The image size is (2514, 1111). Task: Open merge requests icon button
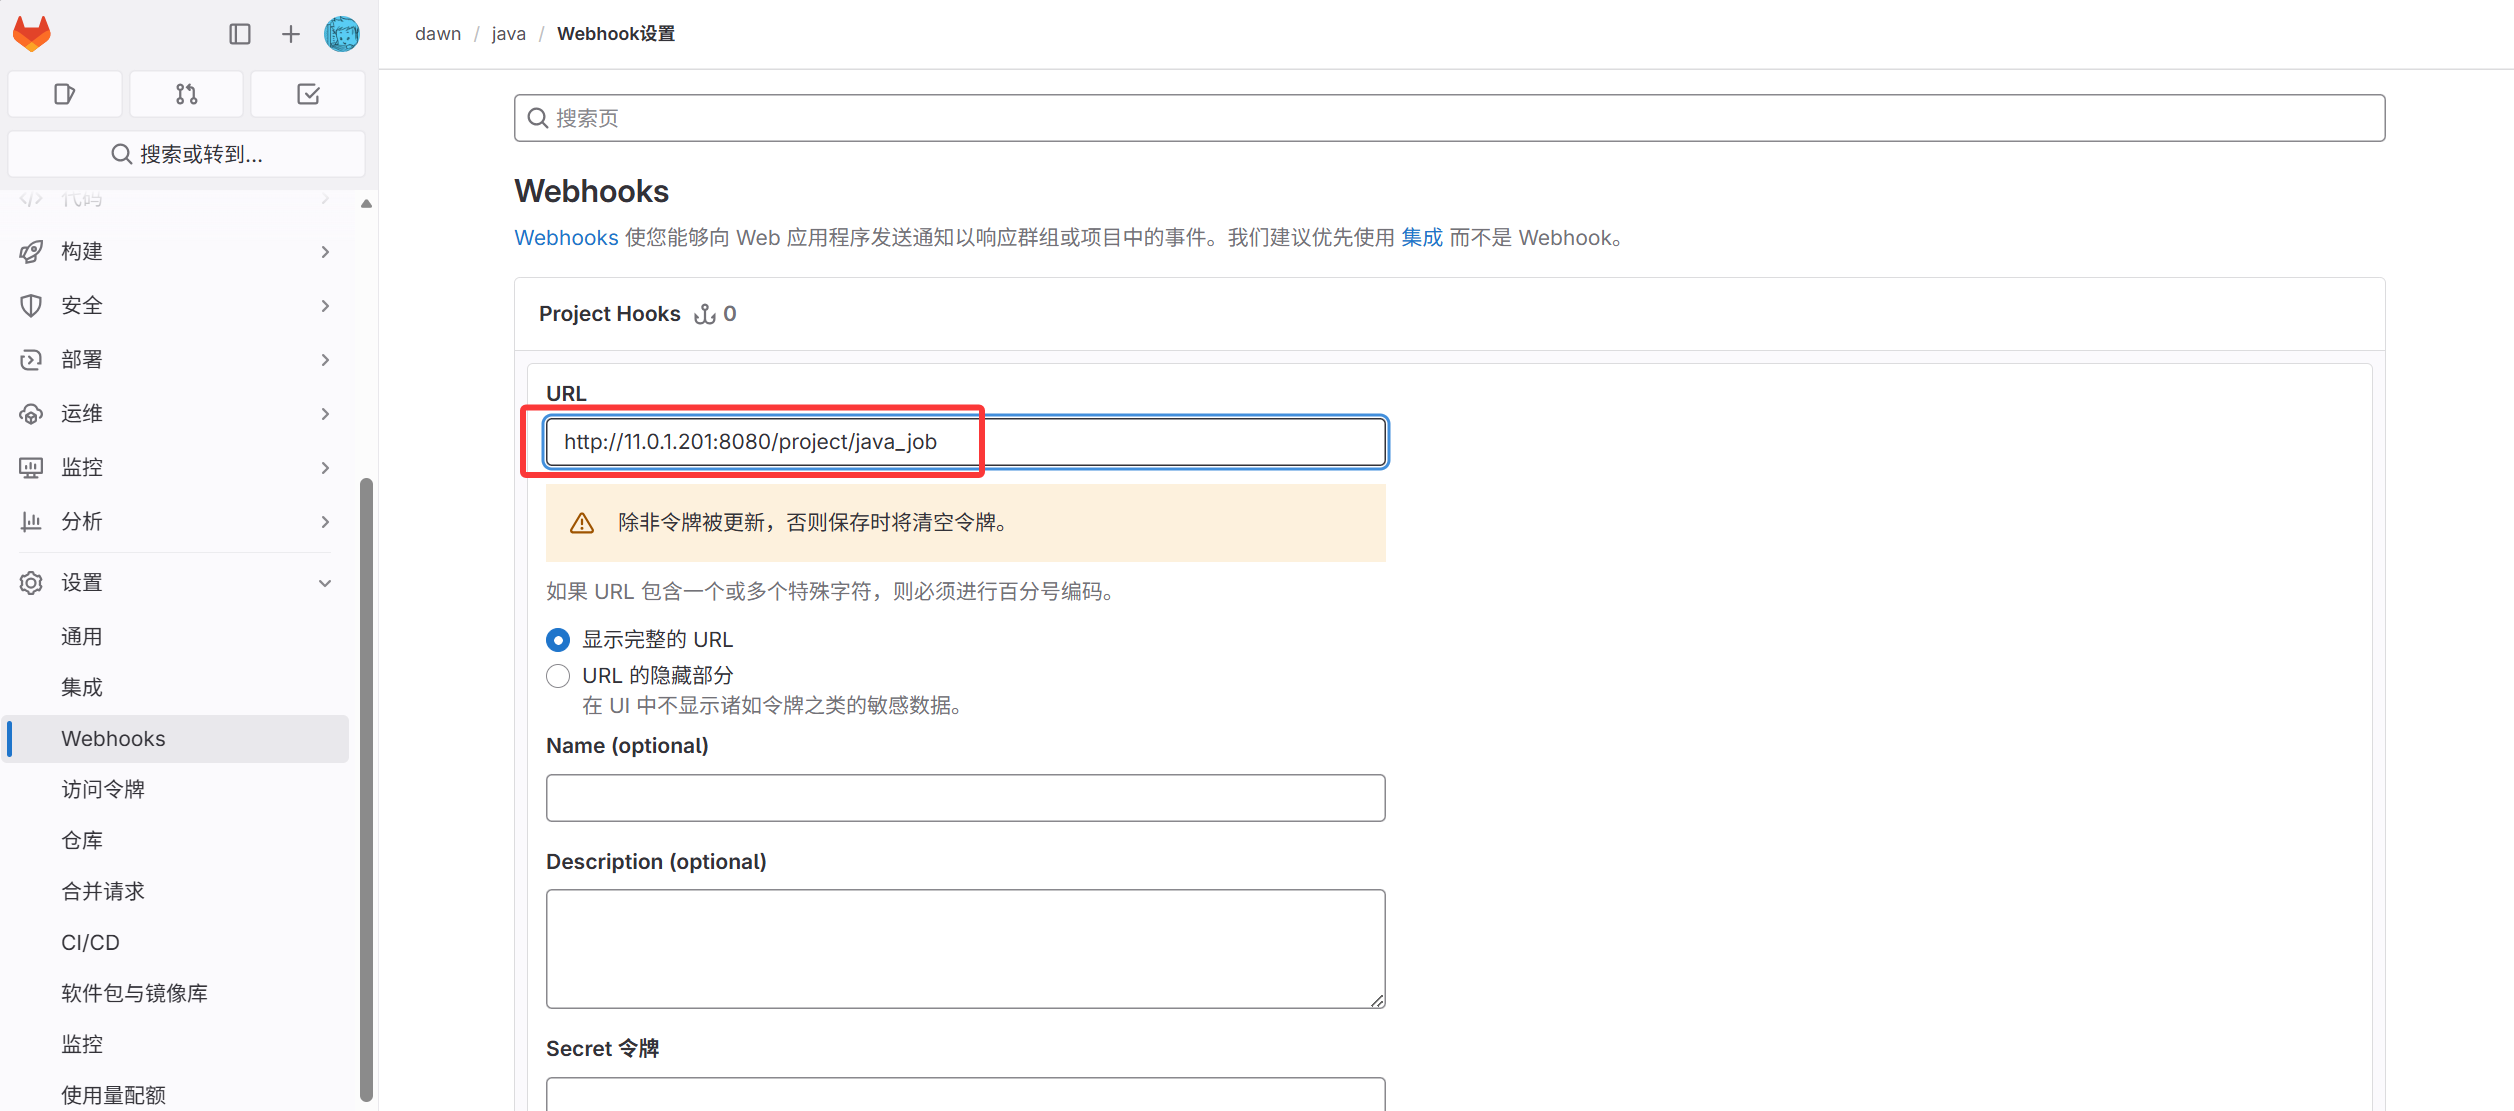coord(187,94)
